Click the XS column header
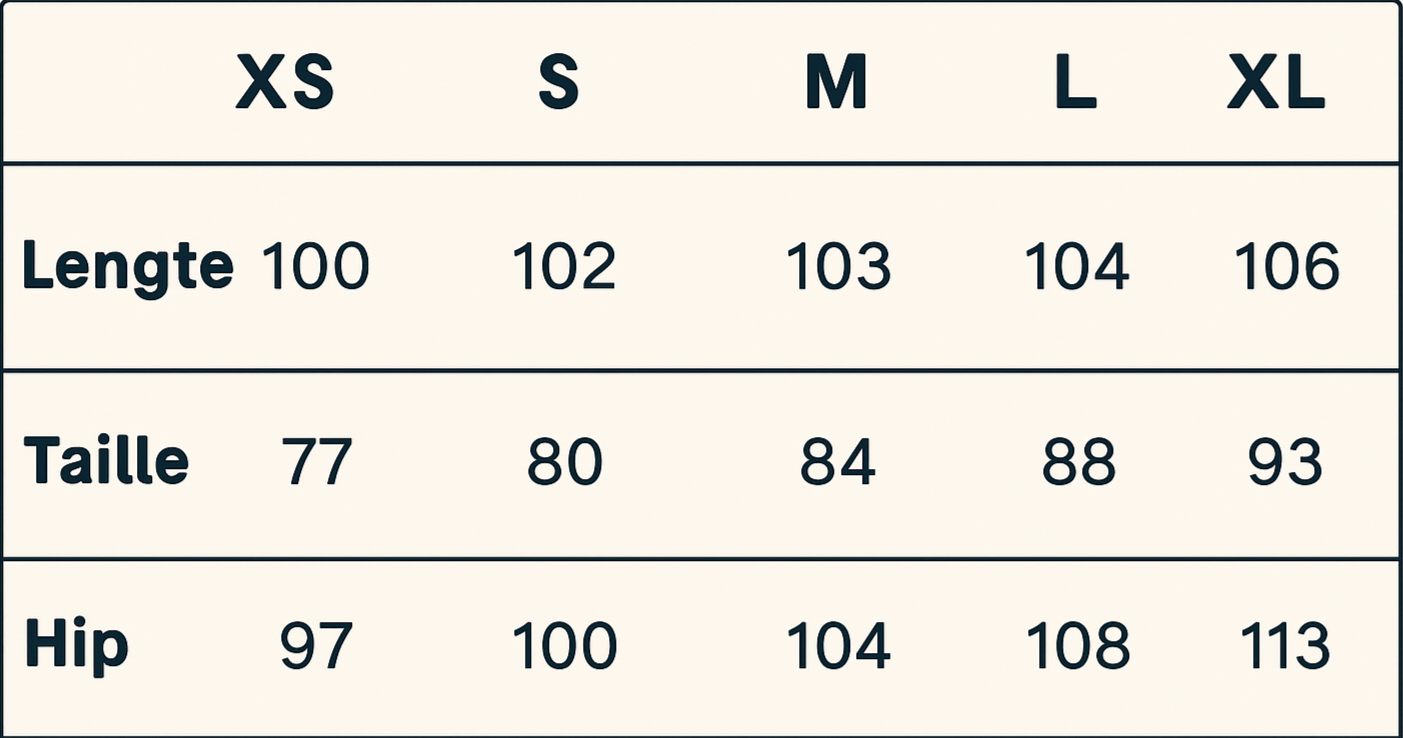This screenshot has width=1403, height=738. pos(285,84)
